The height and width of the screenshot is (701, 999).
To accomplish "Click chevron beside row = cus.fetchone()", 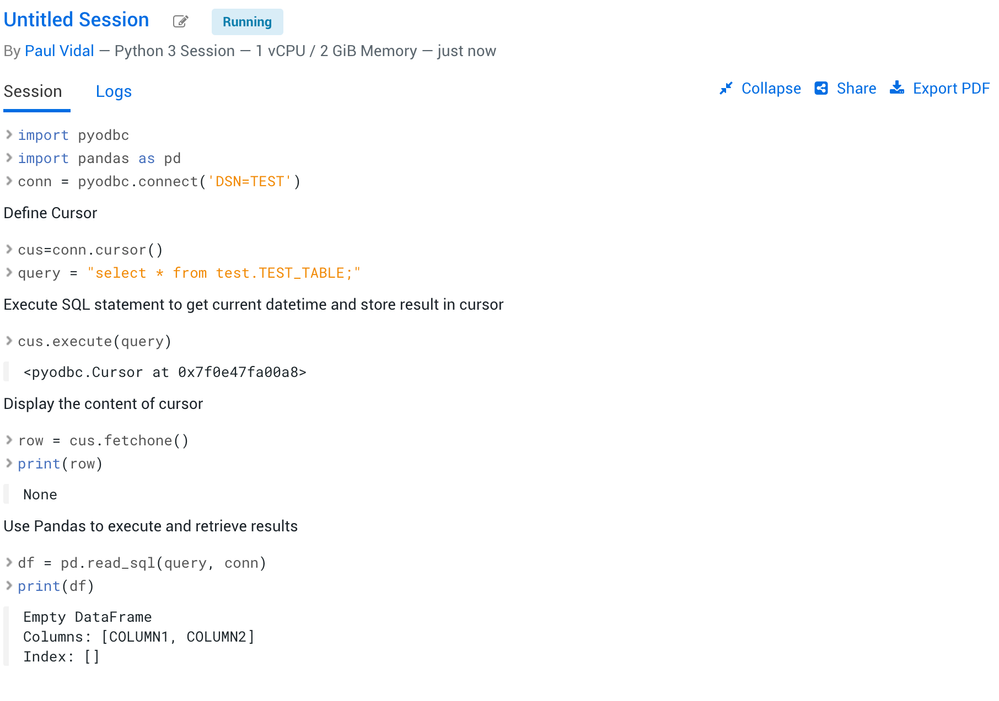I will (x=9, y=440).
